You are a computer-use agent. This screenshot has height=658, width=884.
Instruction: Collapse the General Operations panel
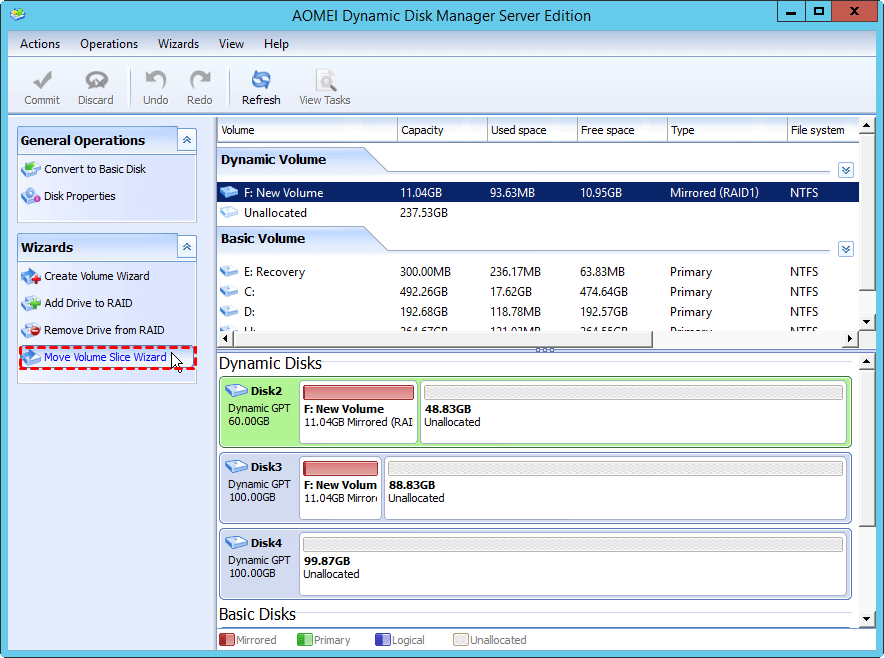[187, 140]
